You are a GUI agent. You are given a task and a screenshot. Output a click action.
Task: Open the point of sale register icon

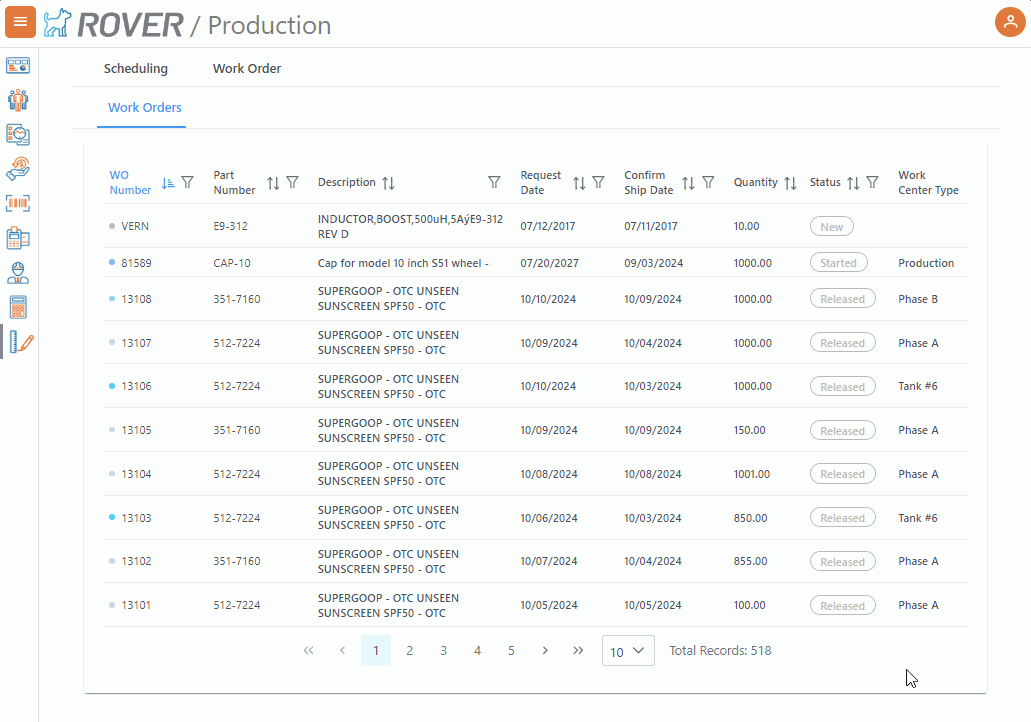pyautogui.click(x=18, y=238)
